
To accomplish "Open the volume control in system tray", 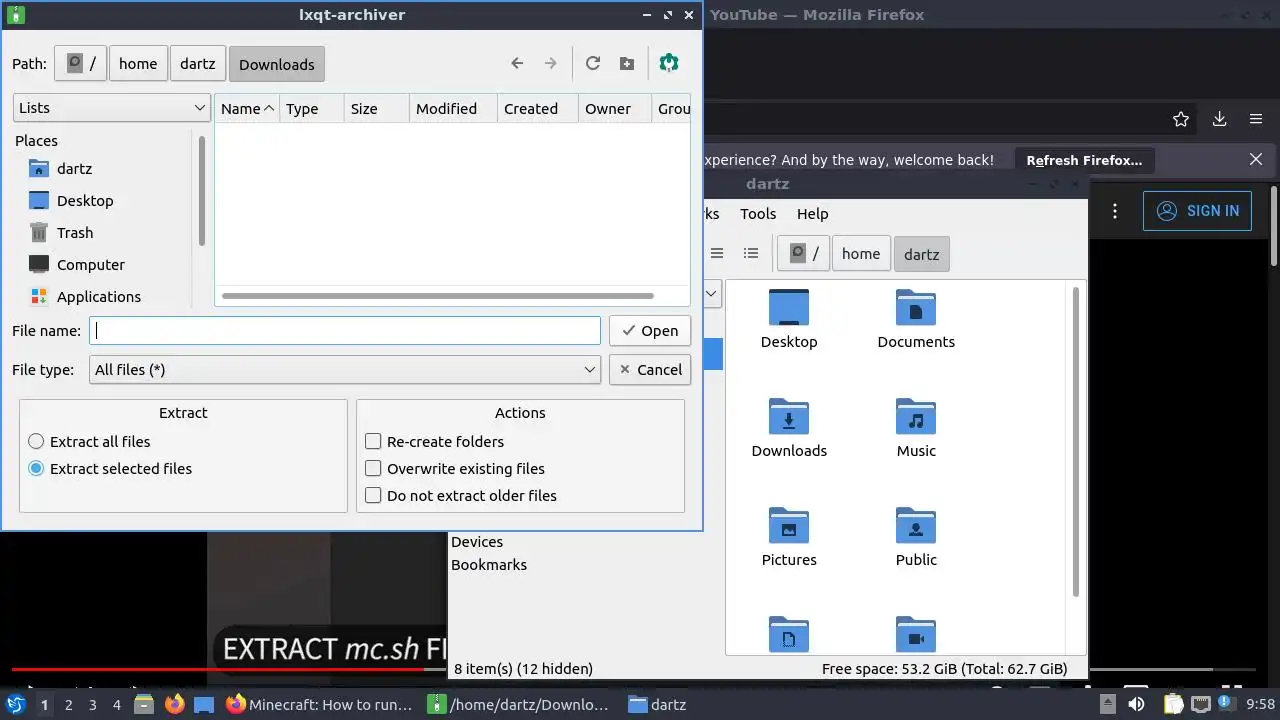I will tap(1136, 704).
